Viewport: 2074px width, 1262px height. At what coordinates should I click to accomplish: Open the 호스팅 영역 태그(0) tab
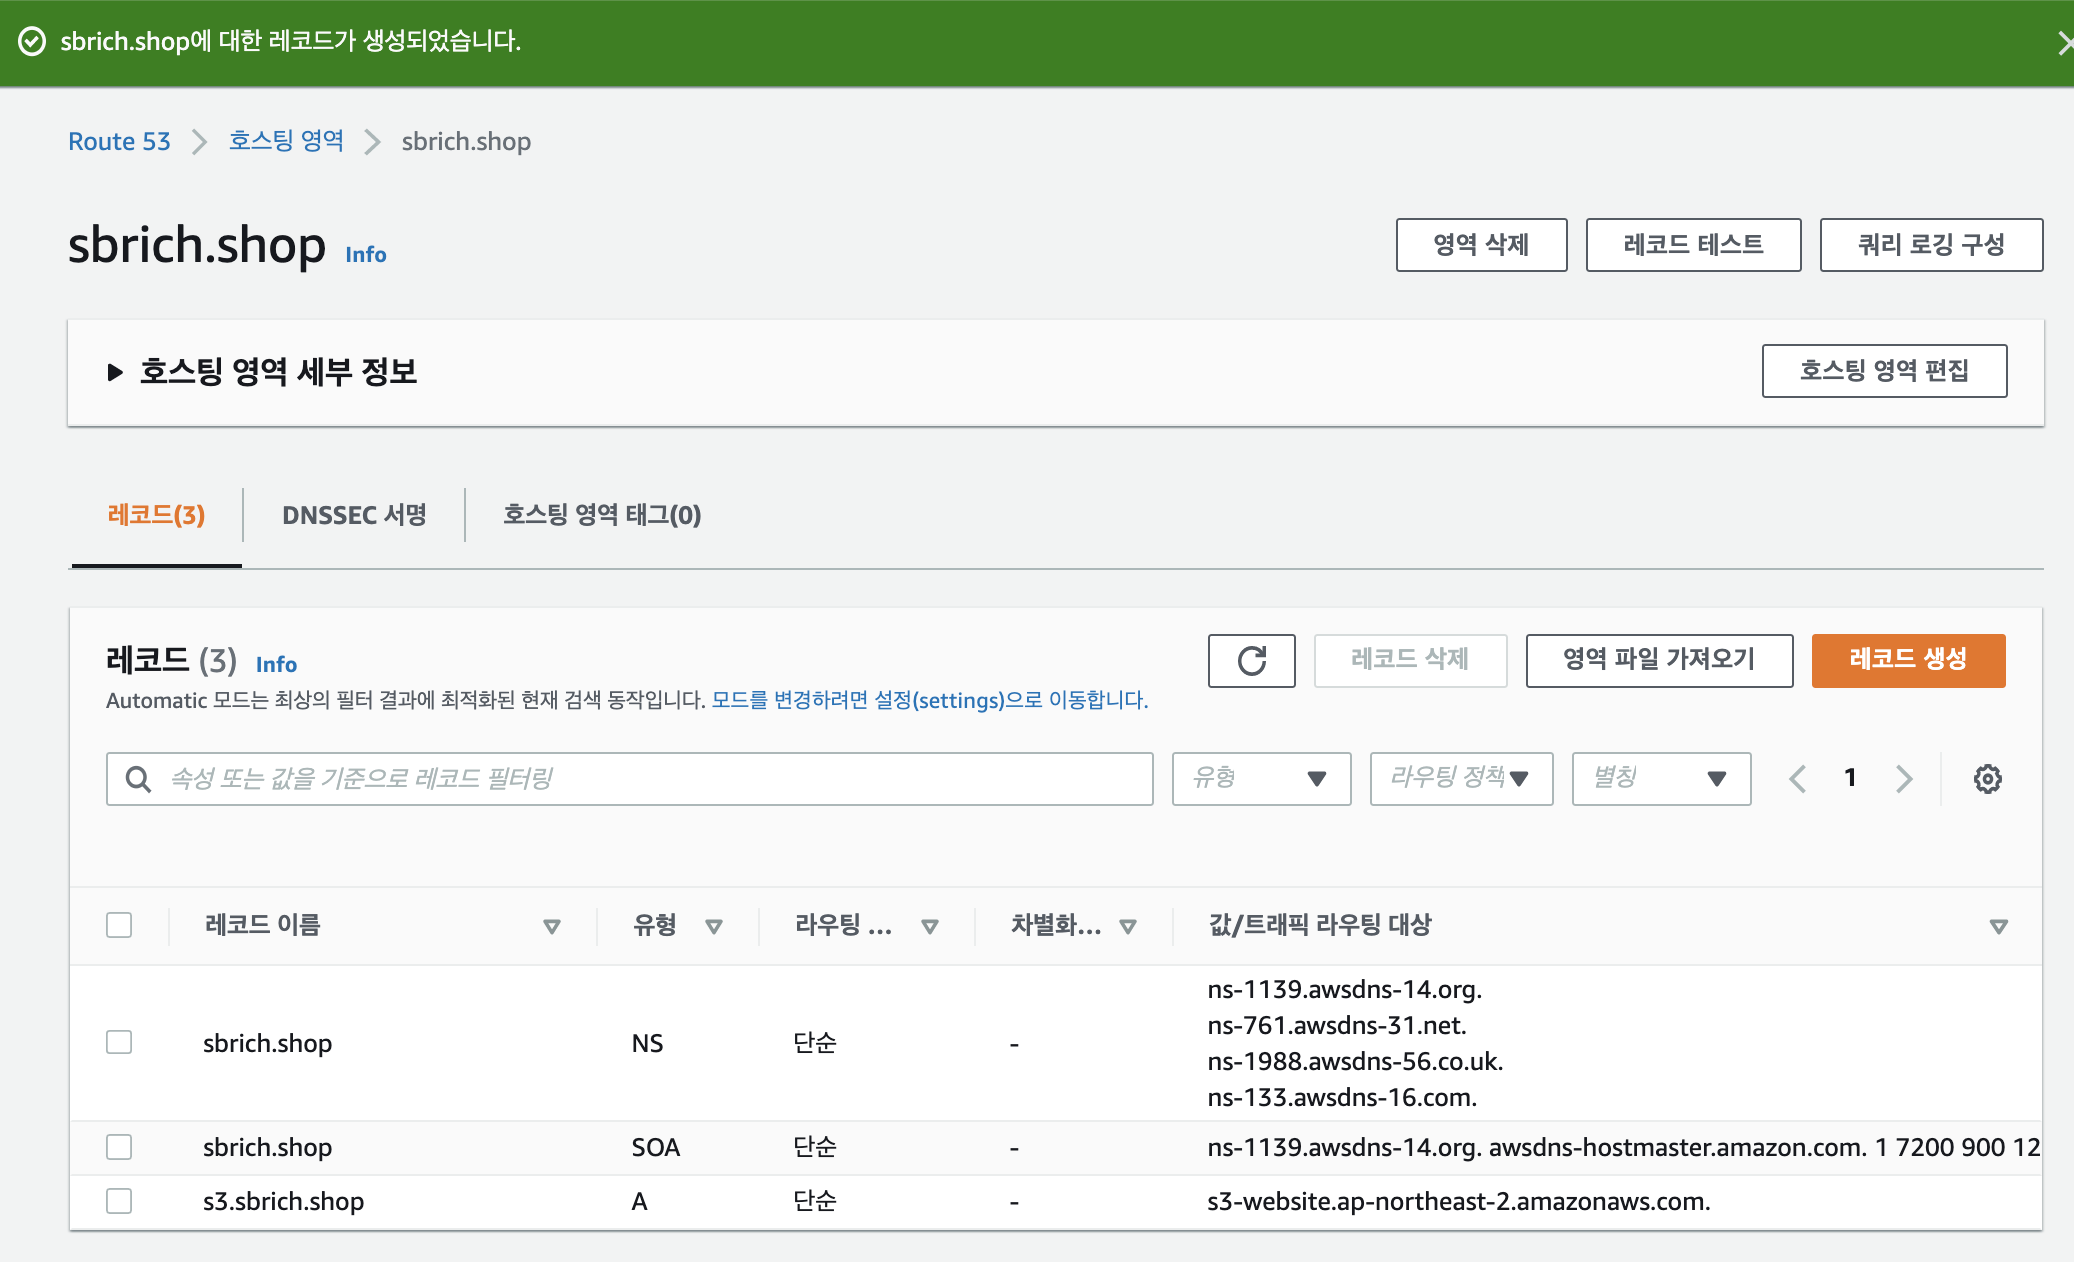(x=601, y=515)
